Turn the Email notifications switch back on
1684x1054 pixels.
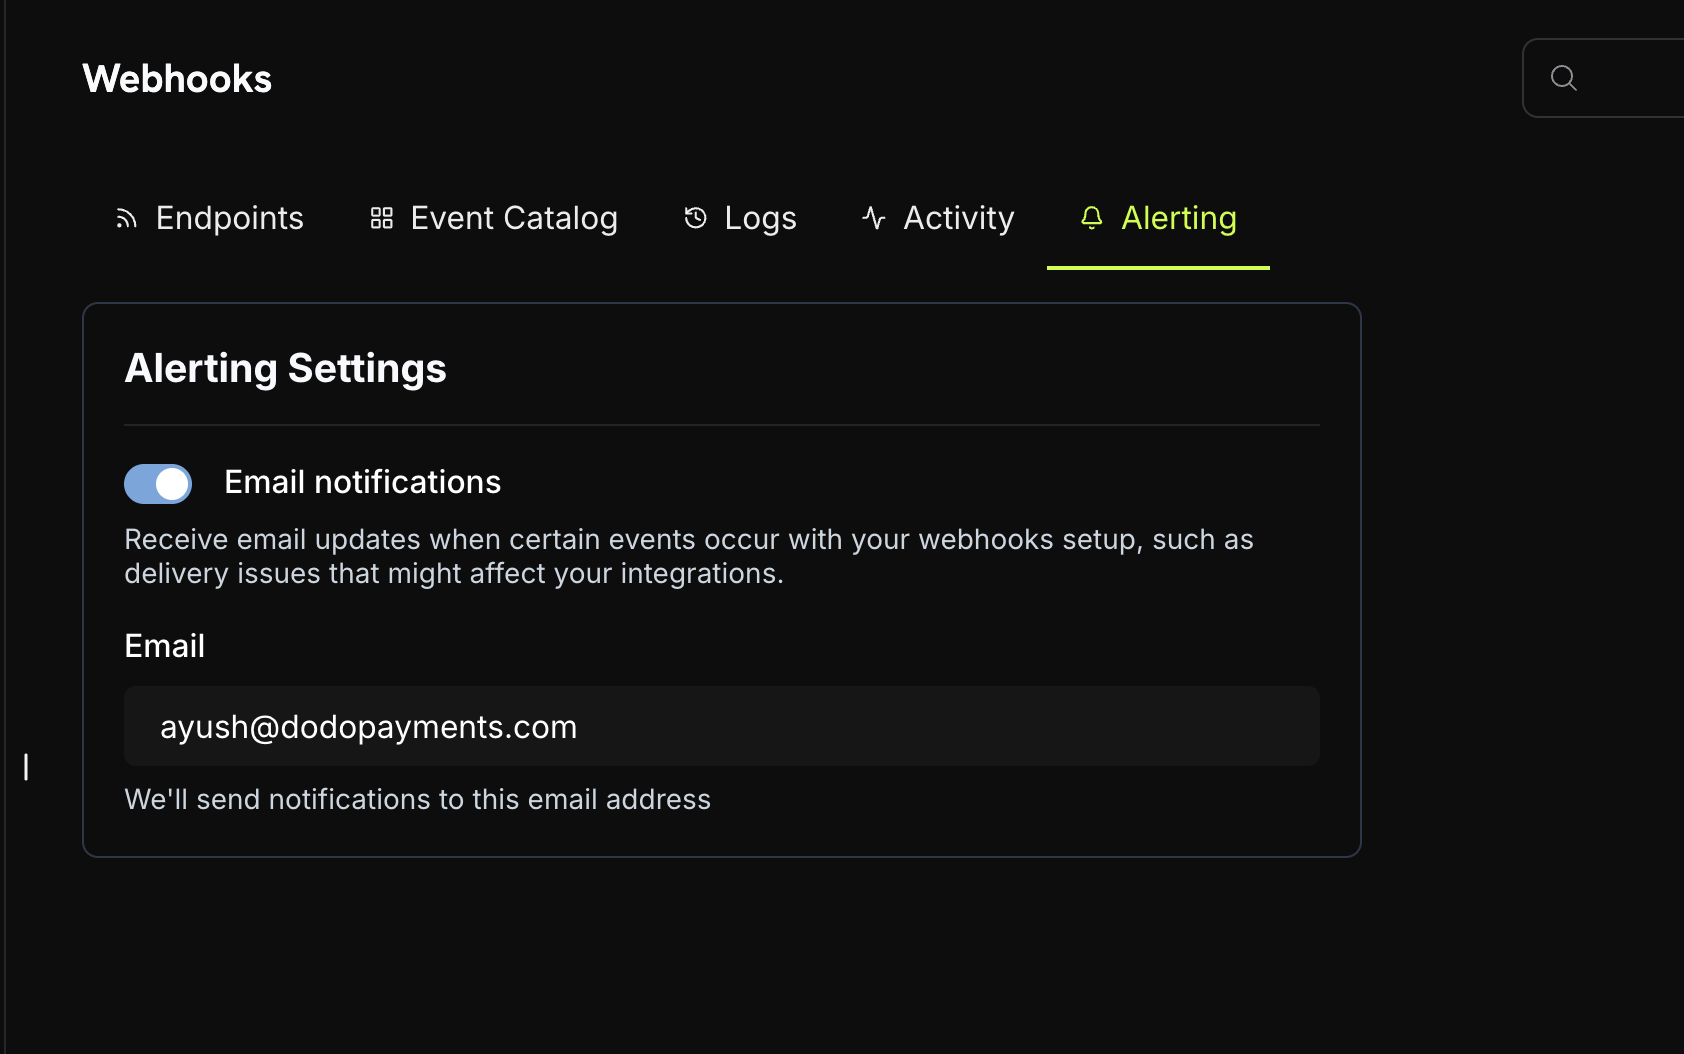coord(157,483)
